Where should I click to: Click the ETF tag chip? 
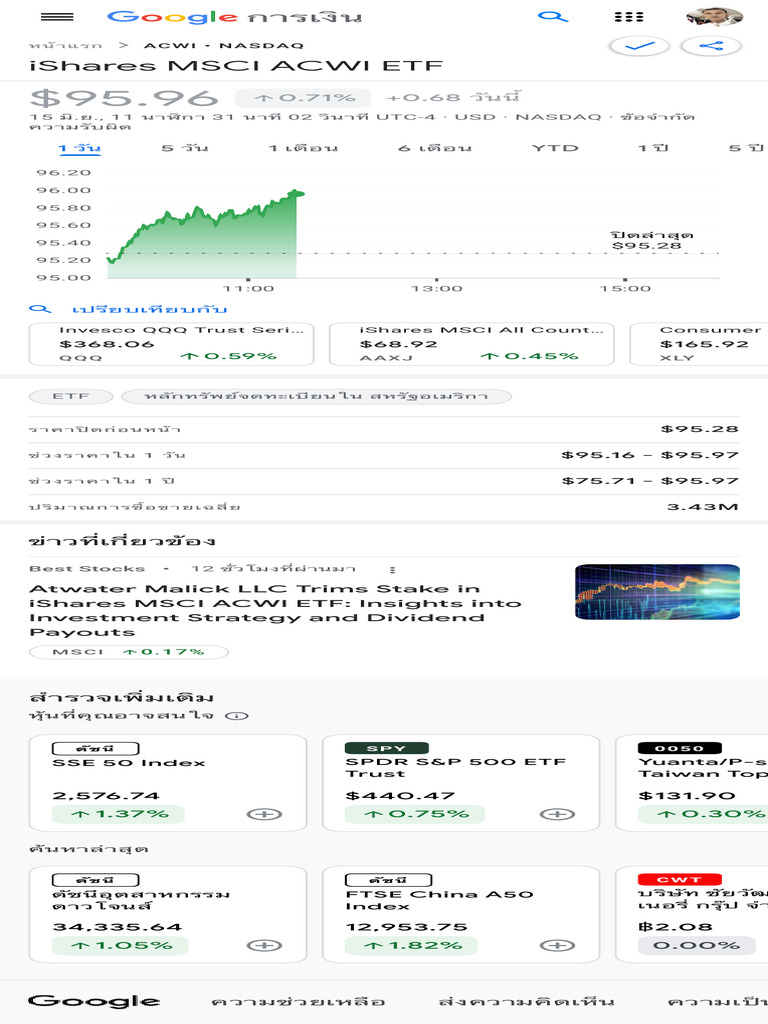click(x=71, y=396)
